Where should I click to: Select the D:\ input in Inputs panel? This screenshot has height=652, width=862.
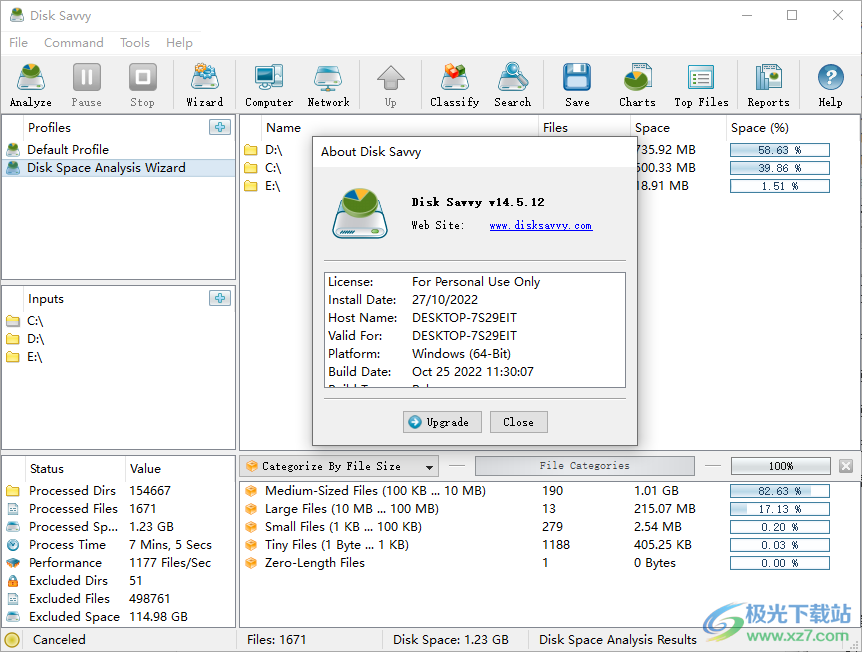pos(118,339)
